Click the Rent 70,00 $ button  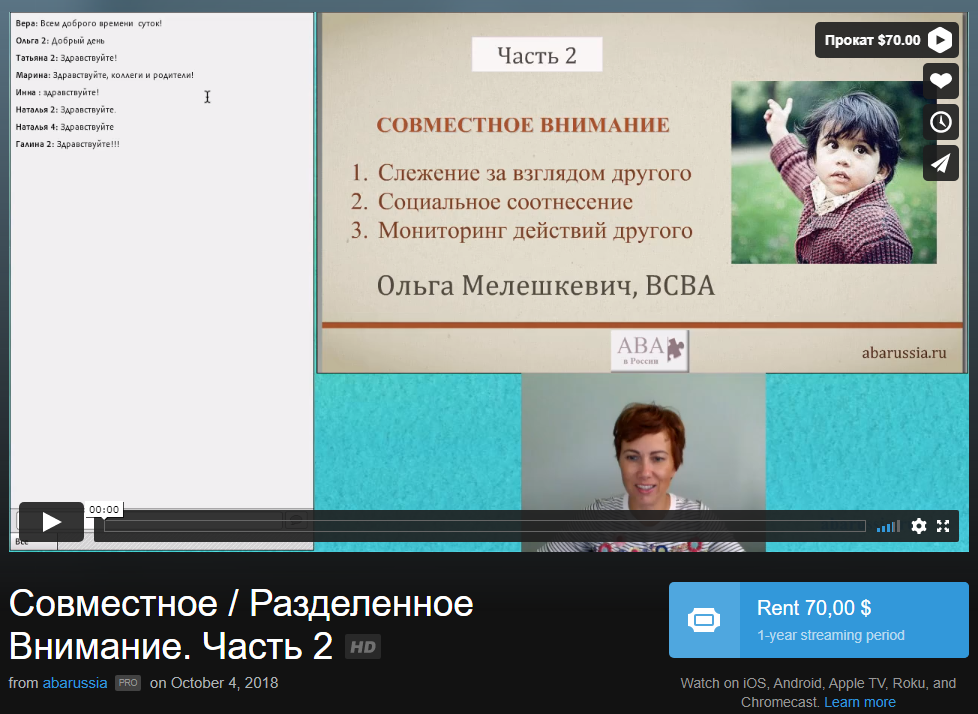pos(818,619)
